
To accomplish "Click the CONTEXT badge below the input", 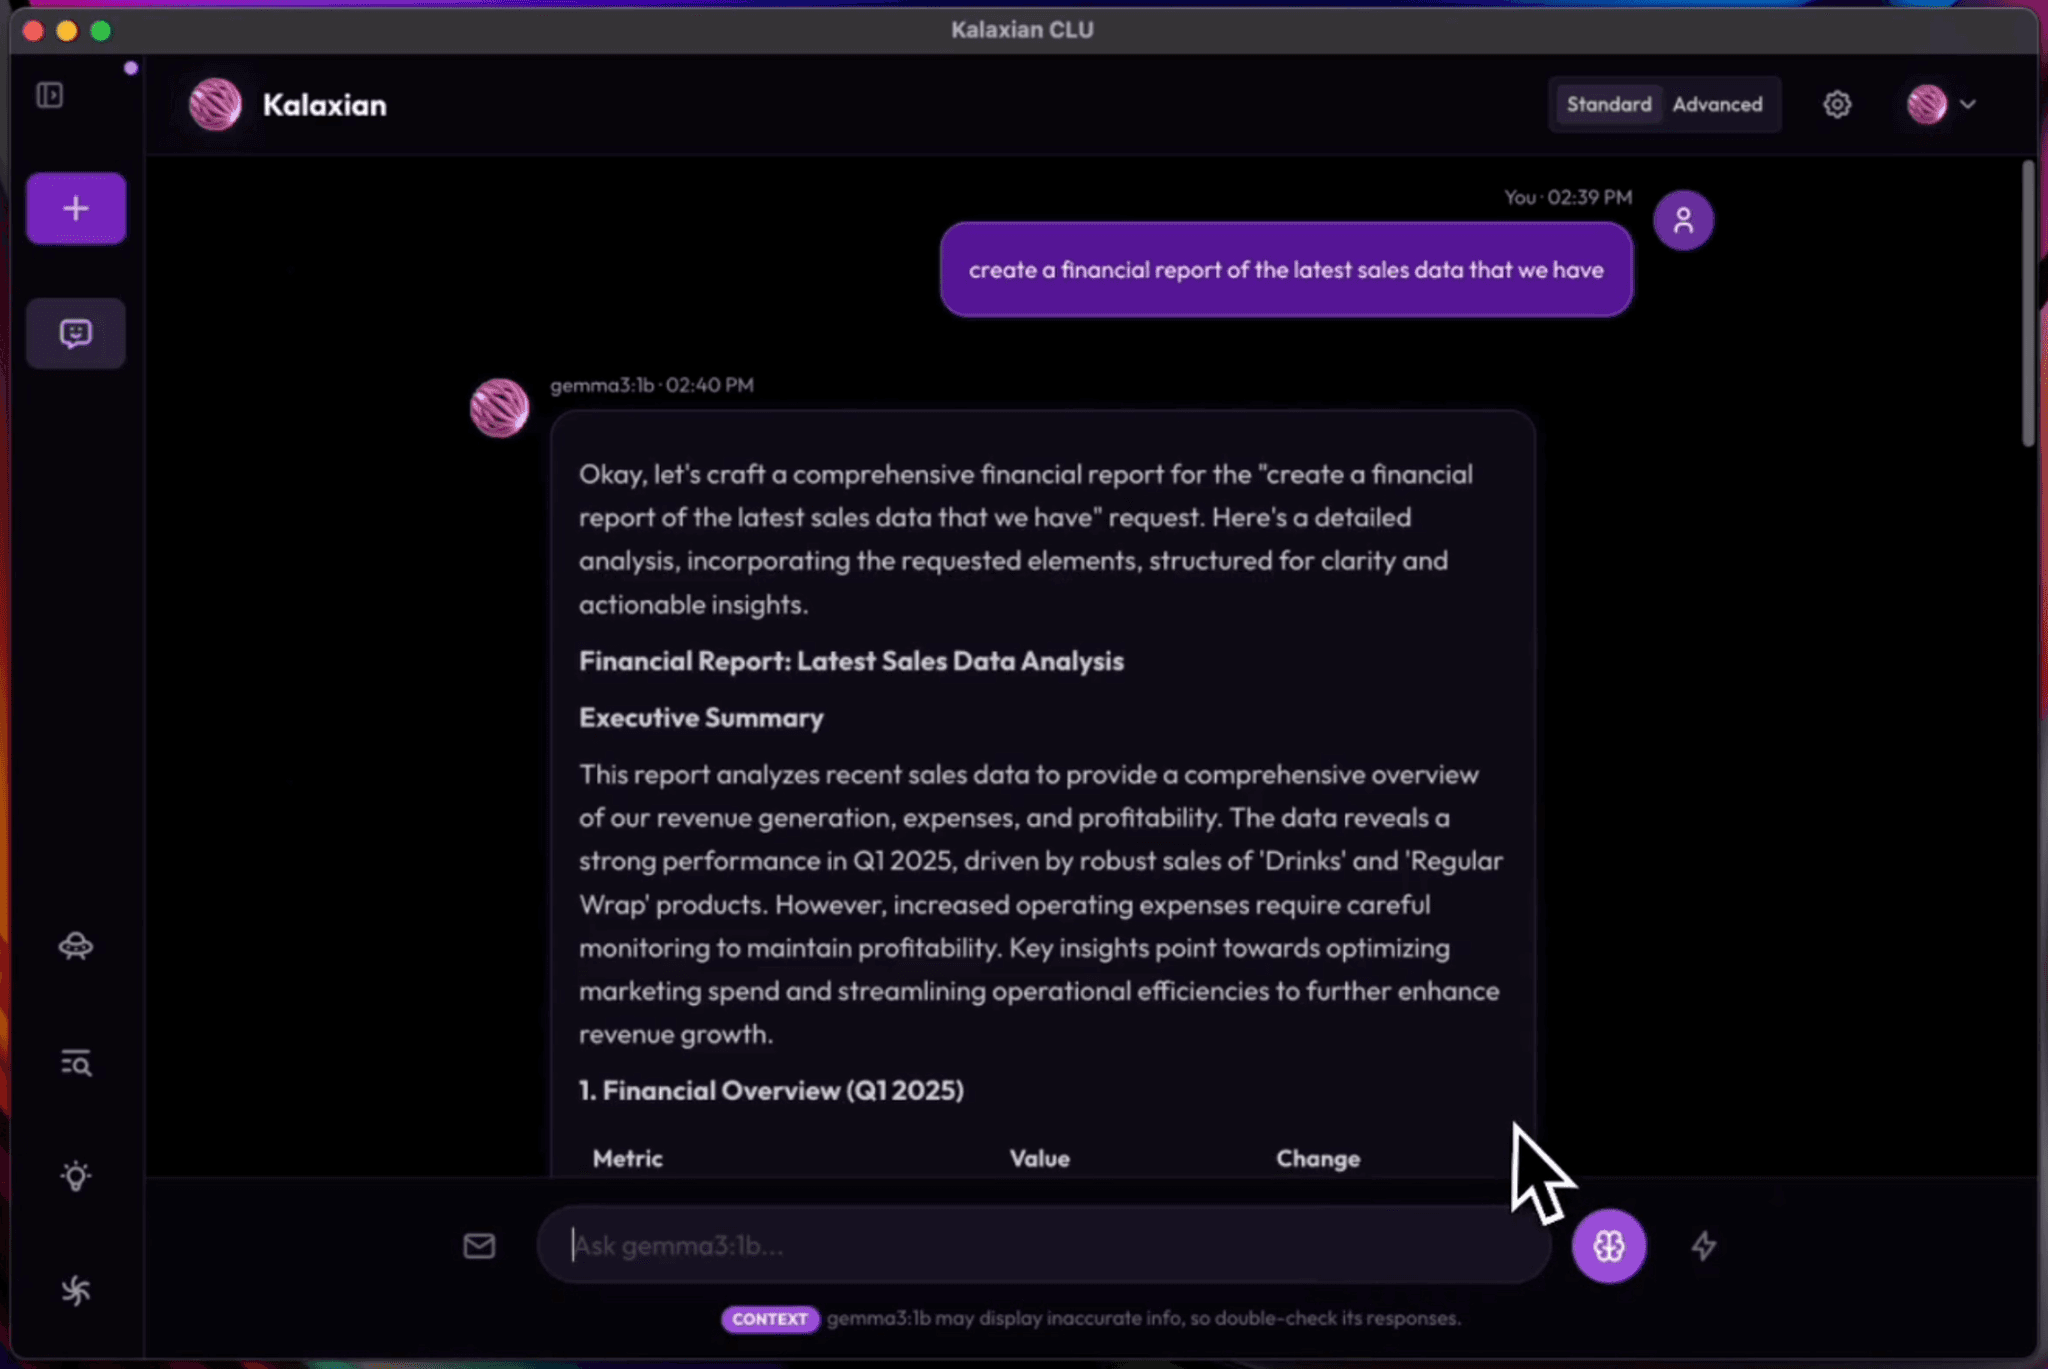I will click(769, 1318).
